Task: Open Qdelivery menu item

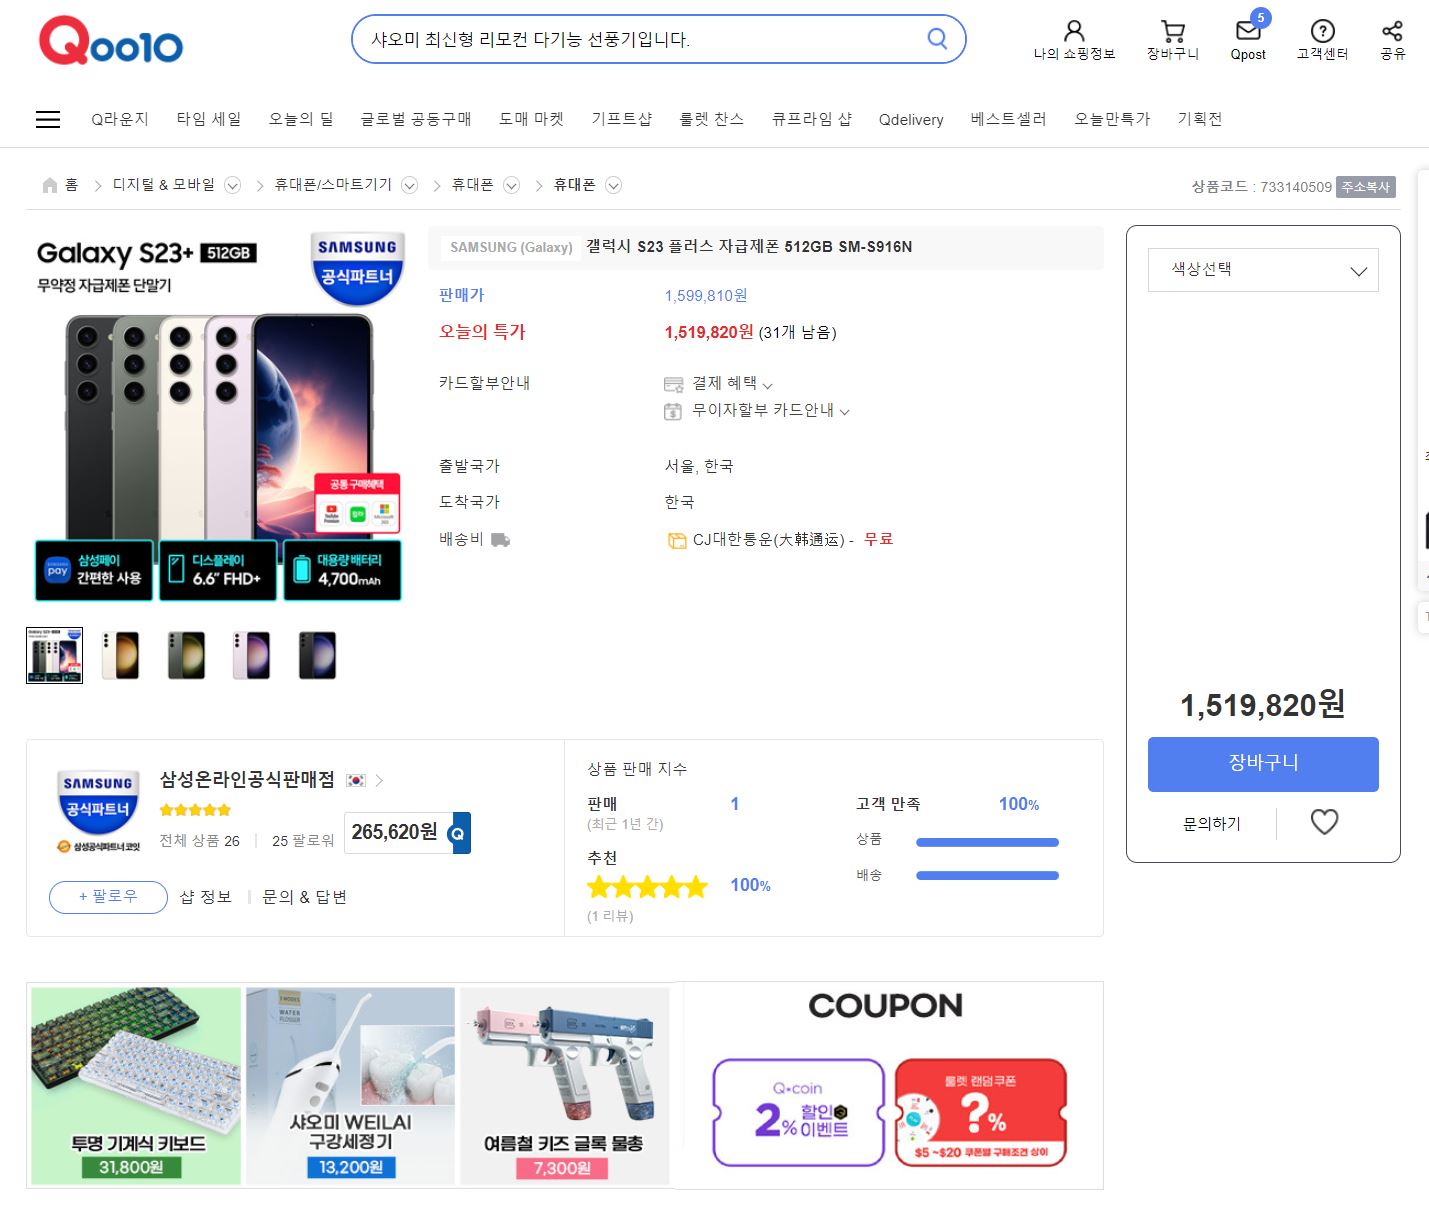Action: click(x=911, y=120)
